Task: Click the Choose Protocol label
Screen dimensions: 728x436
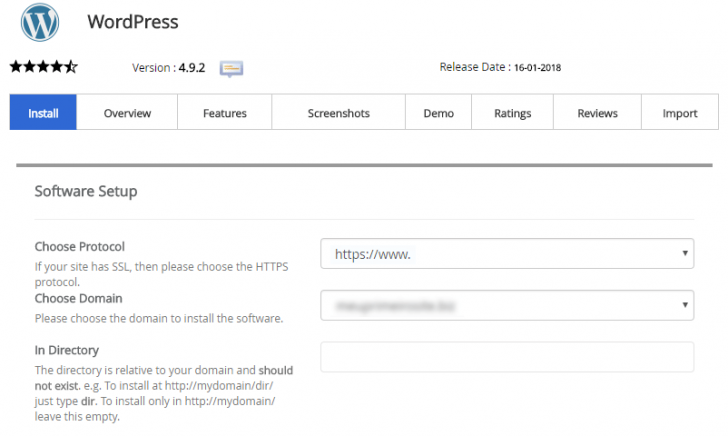Action: point(80,247)
